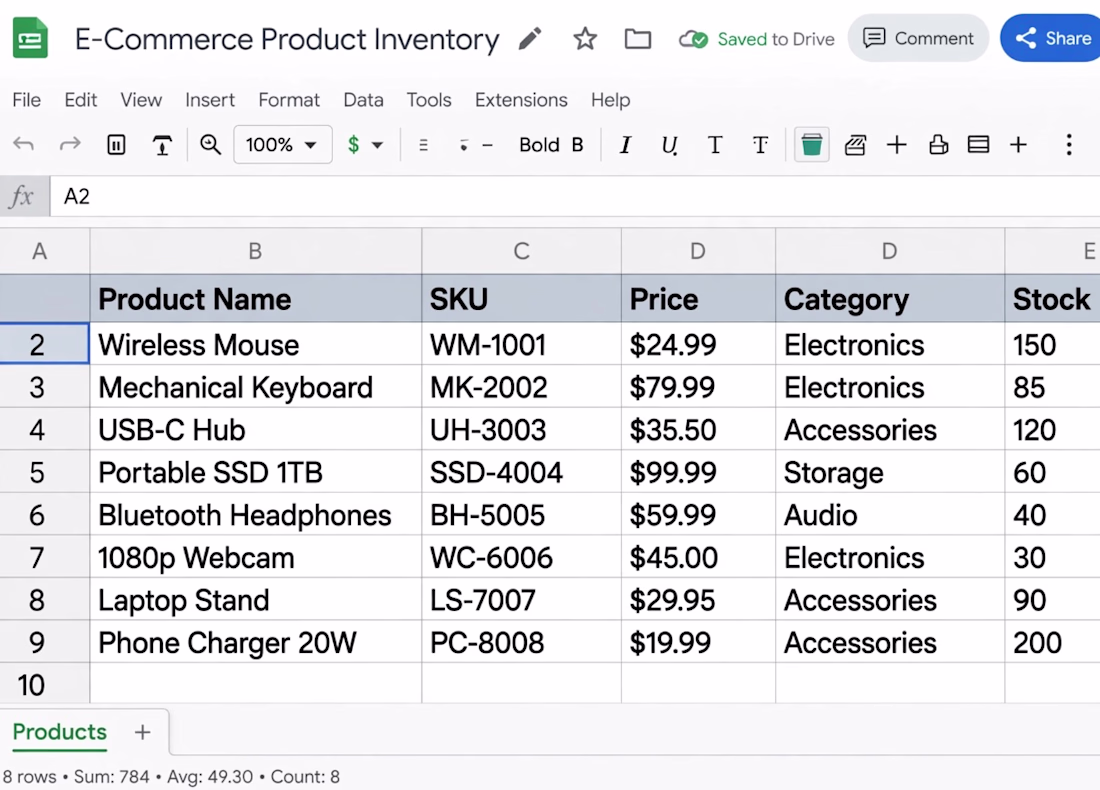Screen dimensions: 1100x790
Task: Click the Audio category cell
Action: [x=890, y=515]
